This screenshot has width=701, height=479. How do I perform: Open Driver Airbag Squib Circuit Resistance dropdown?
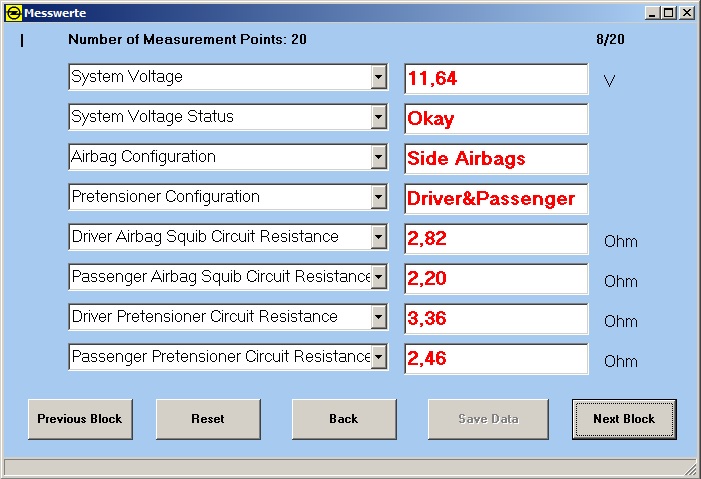(x=378, y=238)
